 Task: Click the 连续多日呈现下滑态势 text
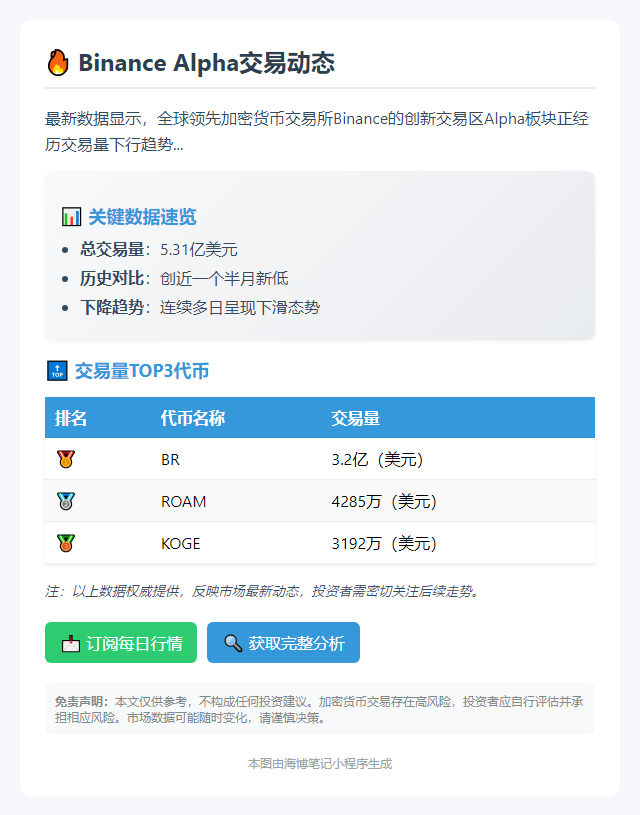[x=240, y=307]
